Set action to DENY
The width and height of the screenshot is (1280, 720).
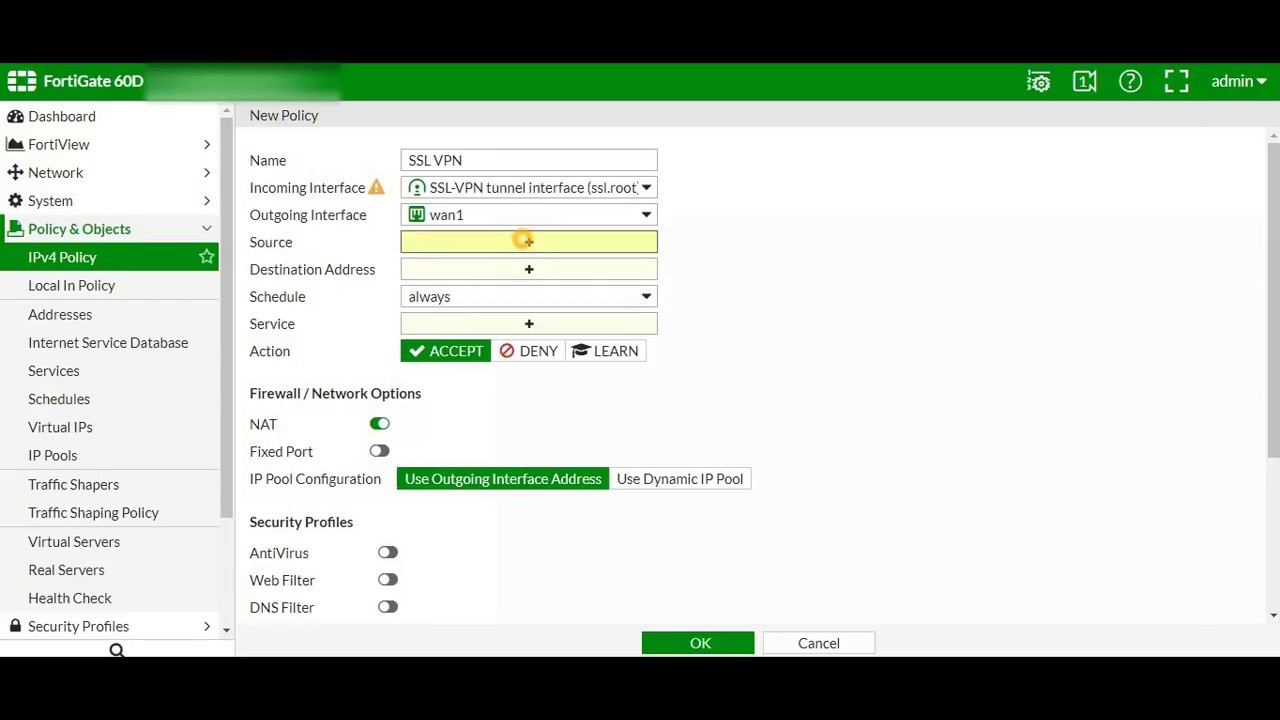[x=528, y=351]
